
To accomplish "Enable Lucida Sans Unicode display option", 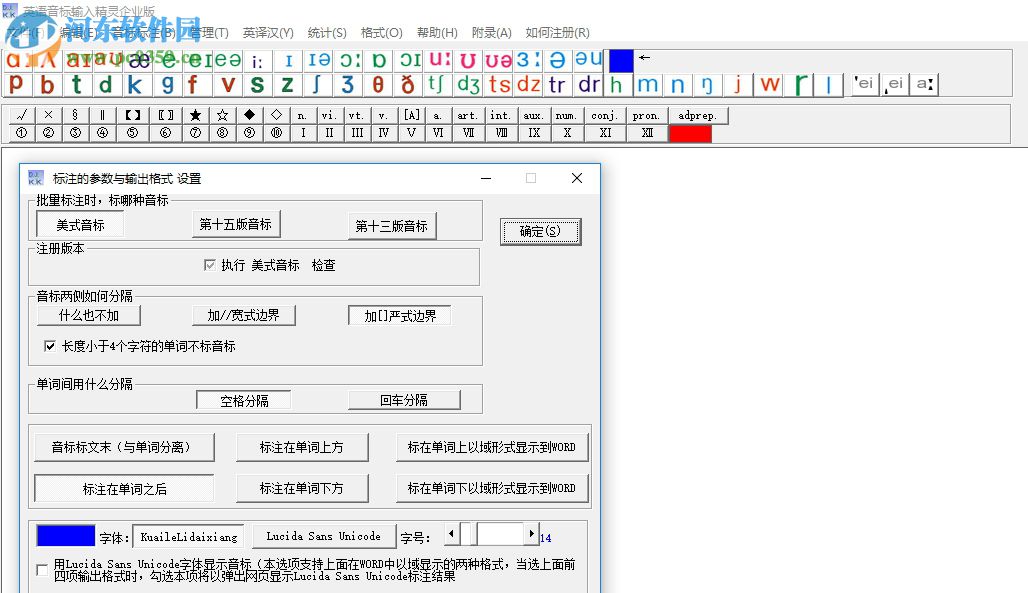I will [x=41, y=567].
